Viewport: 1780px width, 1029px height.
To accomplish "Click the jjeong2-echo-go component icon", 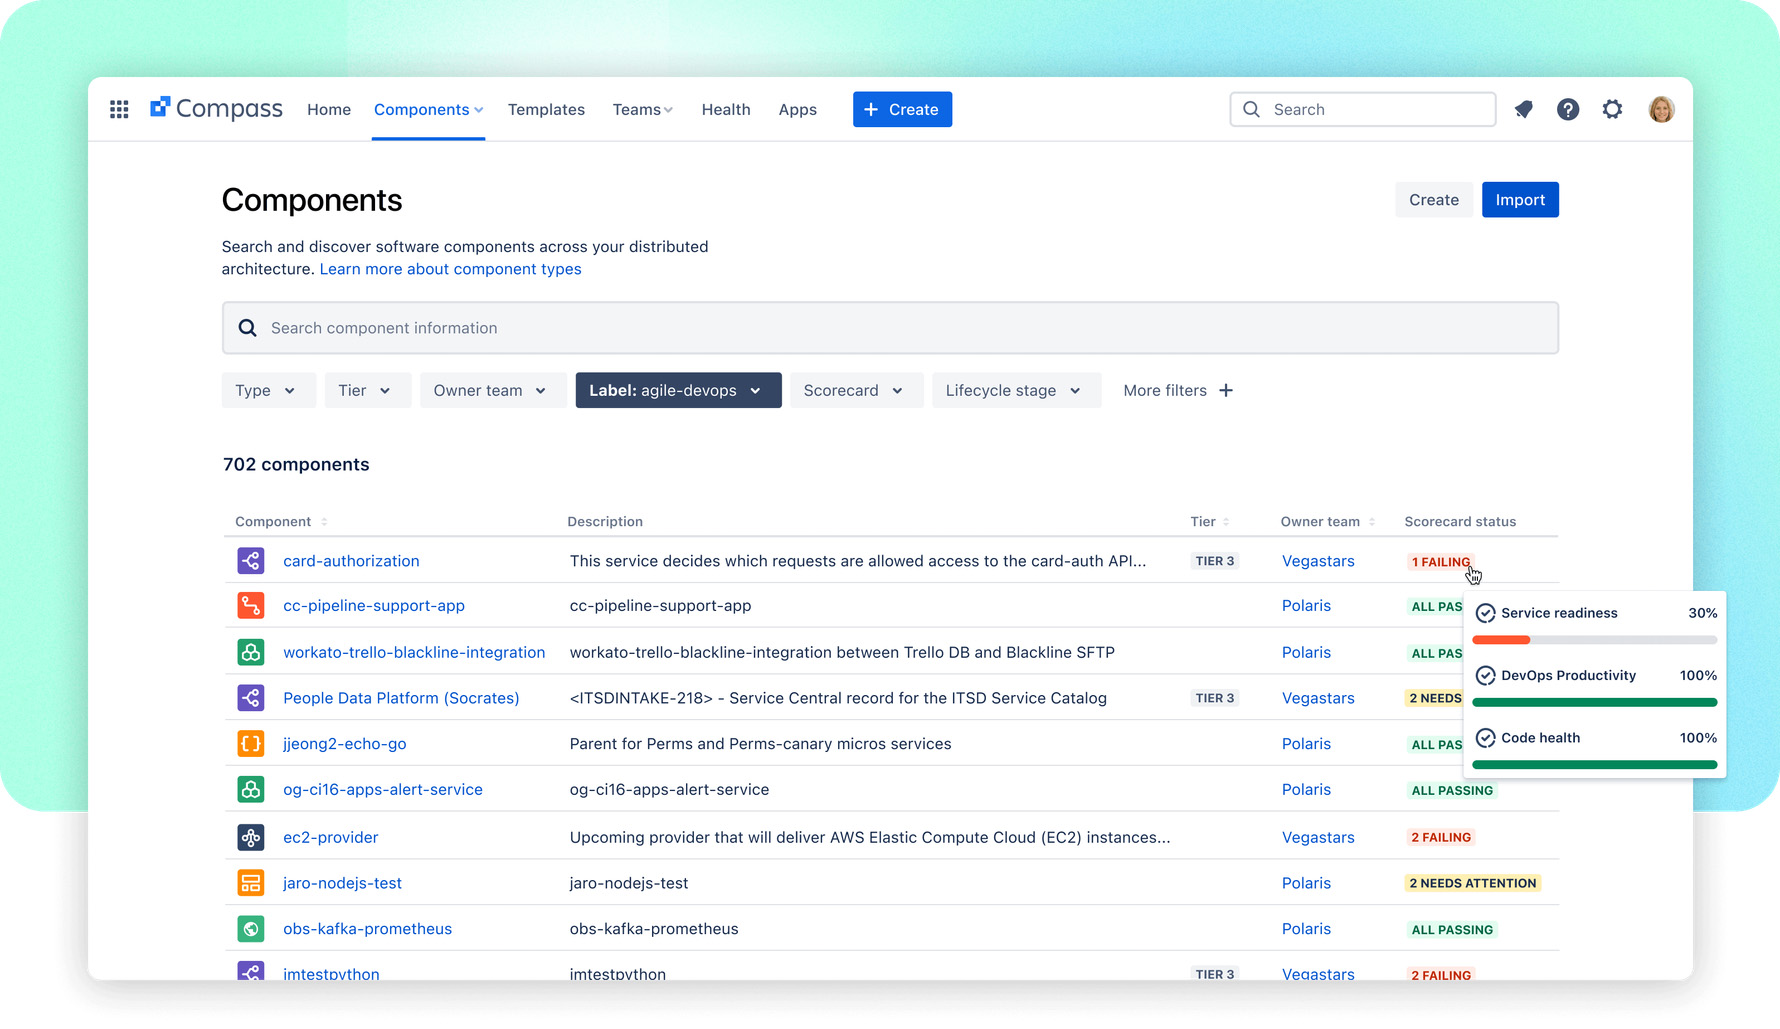I will [x=251, y=743].
